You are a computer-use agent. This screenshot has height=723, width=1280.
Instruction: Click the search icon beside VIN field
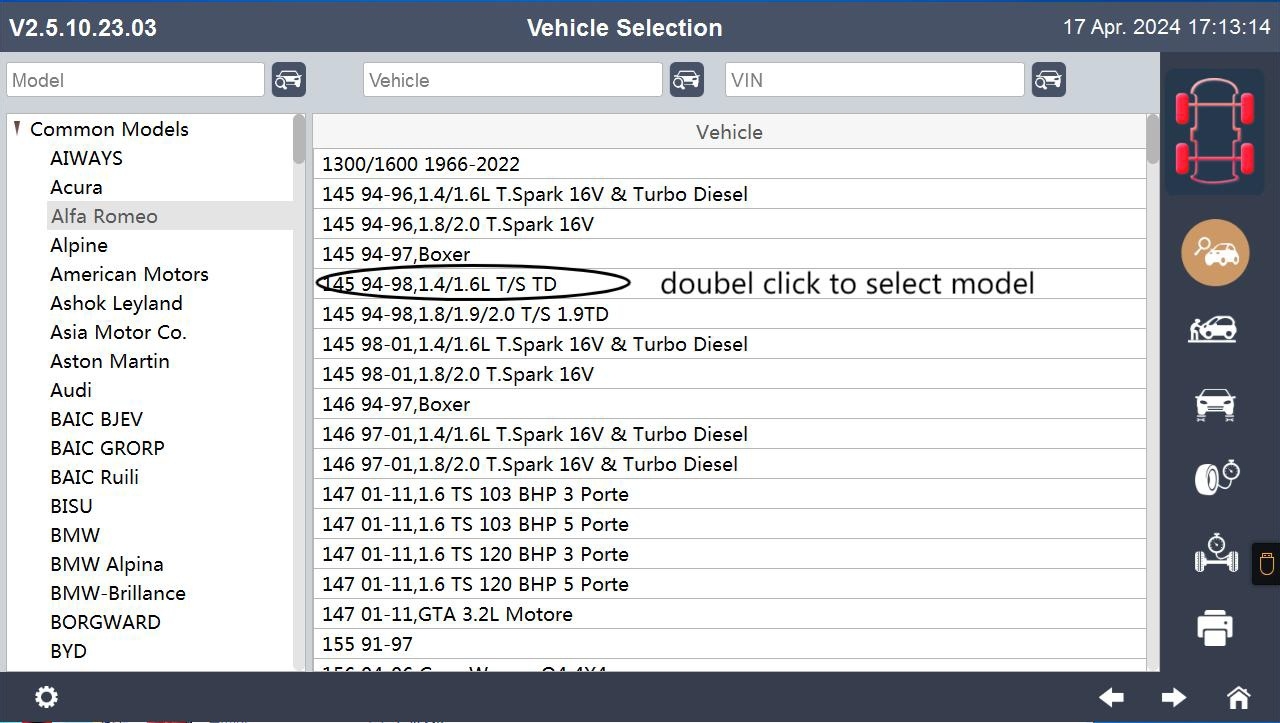coord(1049,80)
